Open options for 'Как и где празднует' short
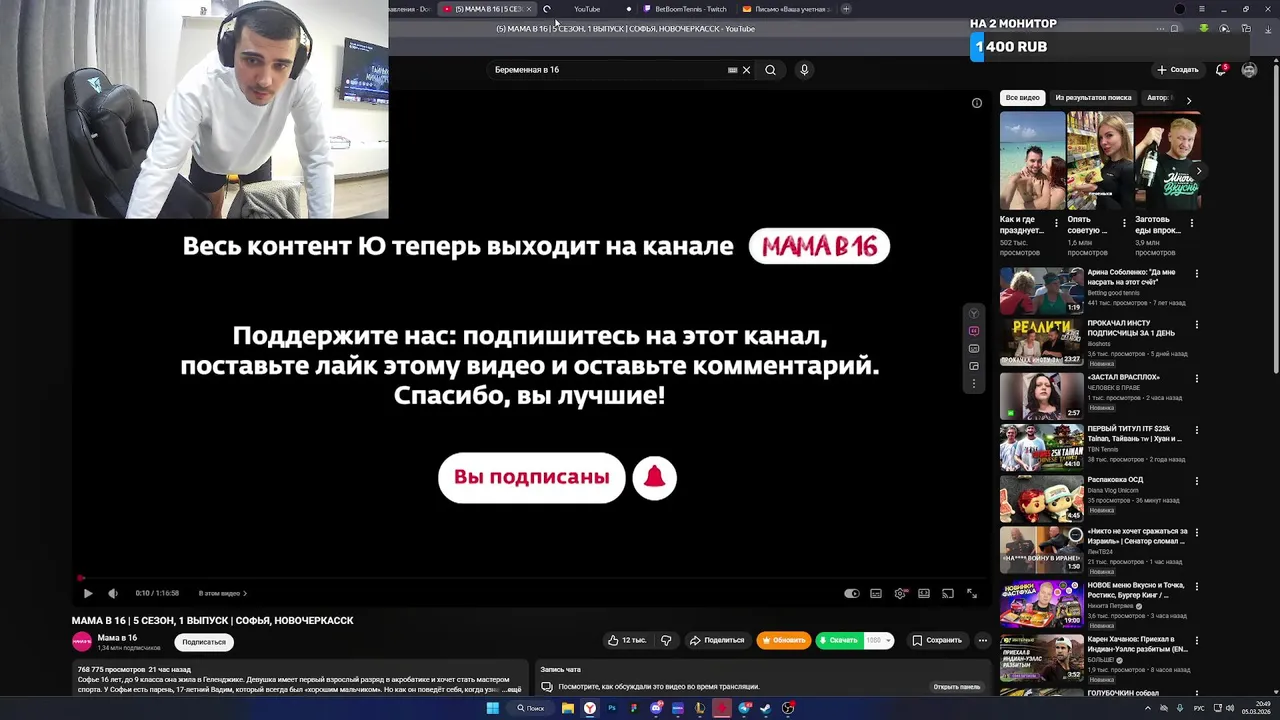 tap(1056, 223)
